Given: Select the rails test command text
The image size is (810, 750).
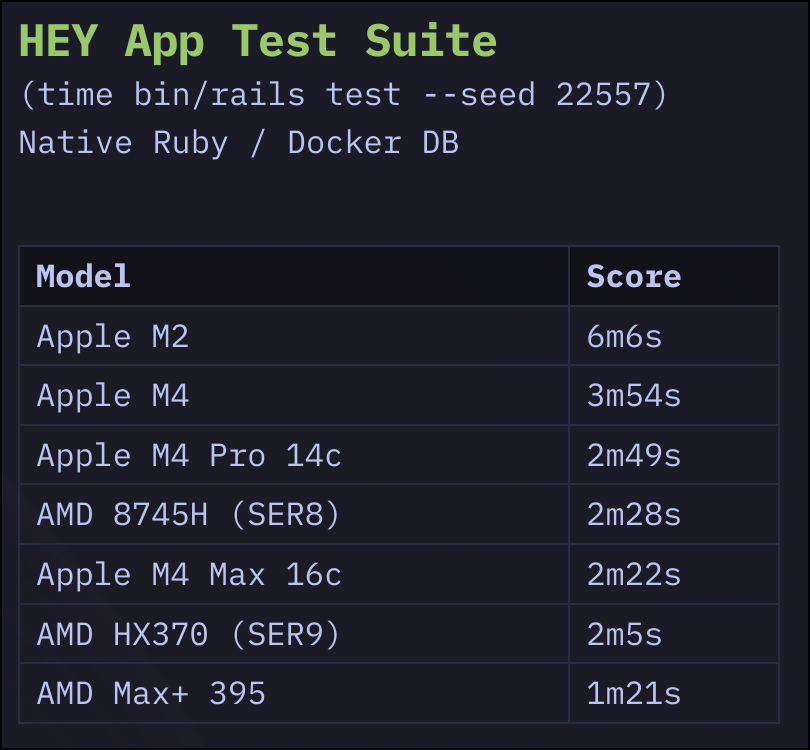Looking at the screenshot, I should click(x=344, y=95).
